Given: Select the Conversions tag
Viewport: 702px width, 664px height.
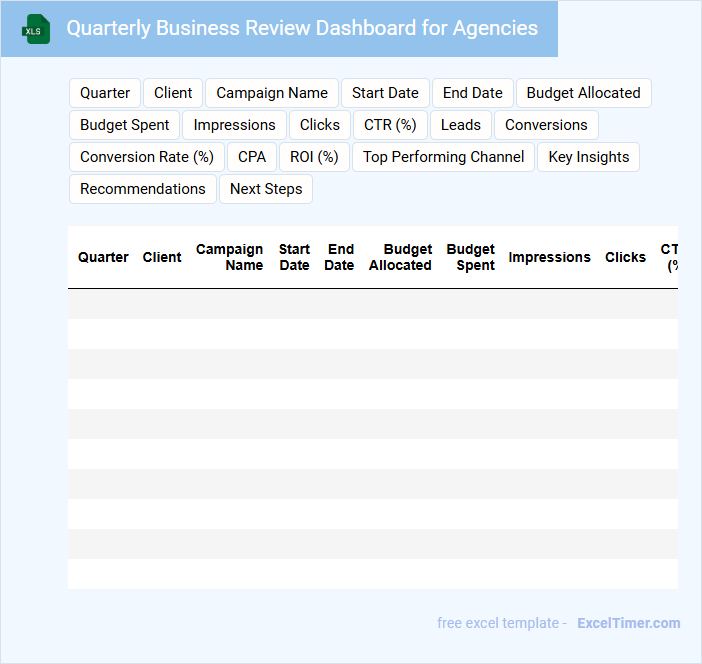Looking at the screenshot, I should (546, 125).
